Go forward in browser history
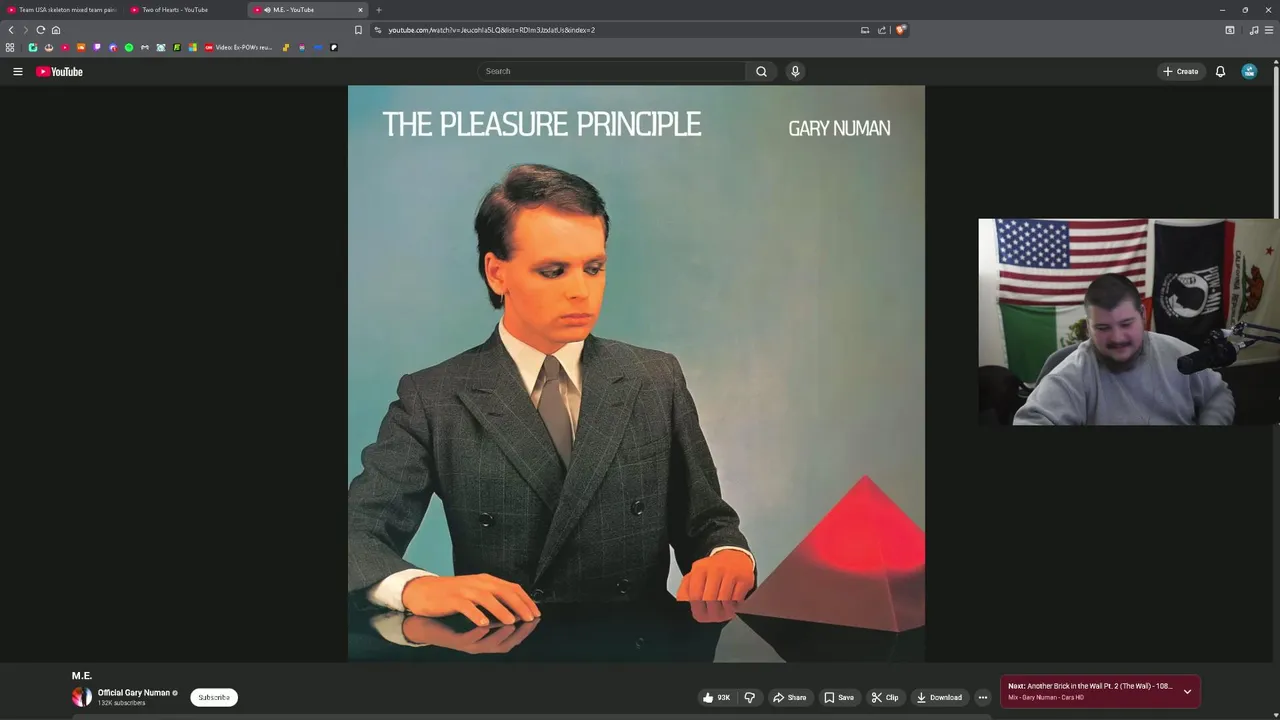Screen dimensions: 1280x720 click(x=25, y=30)
